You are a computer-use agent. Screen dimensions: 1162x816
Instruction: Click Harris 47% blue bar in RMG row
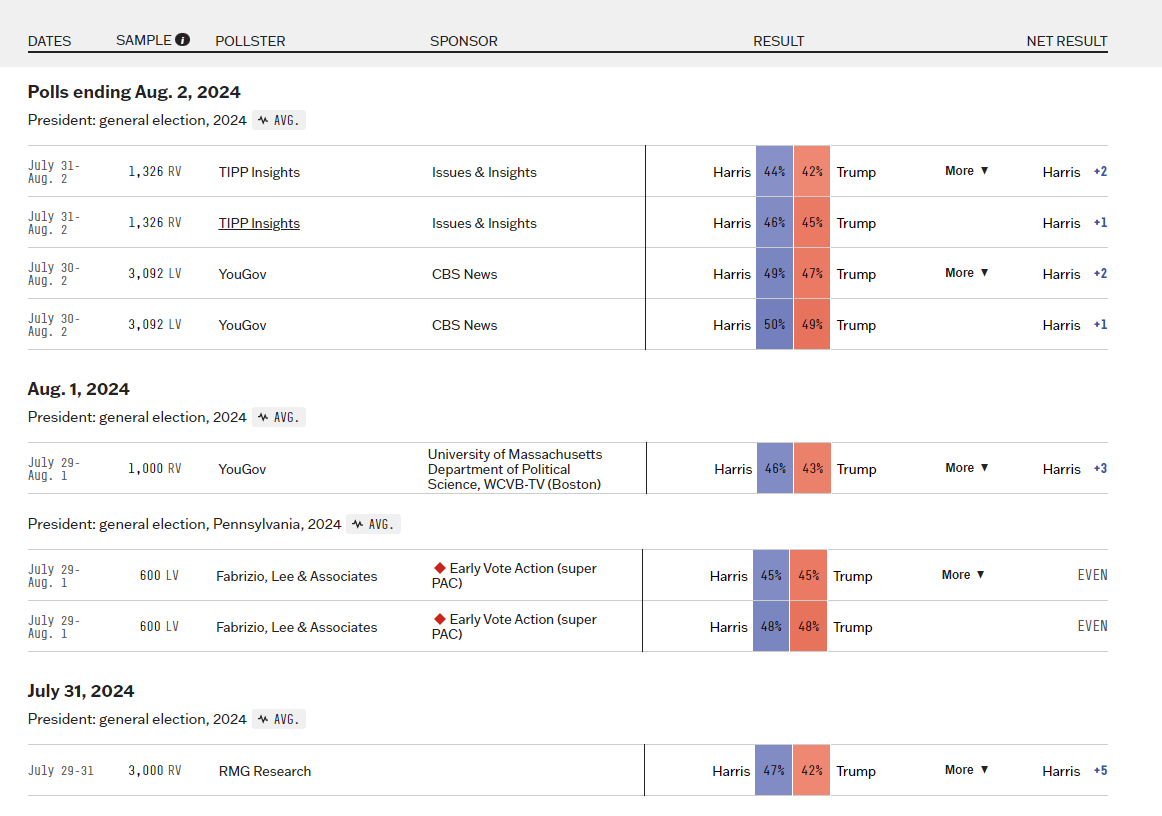tap(774, 770)
